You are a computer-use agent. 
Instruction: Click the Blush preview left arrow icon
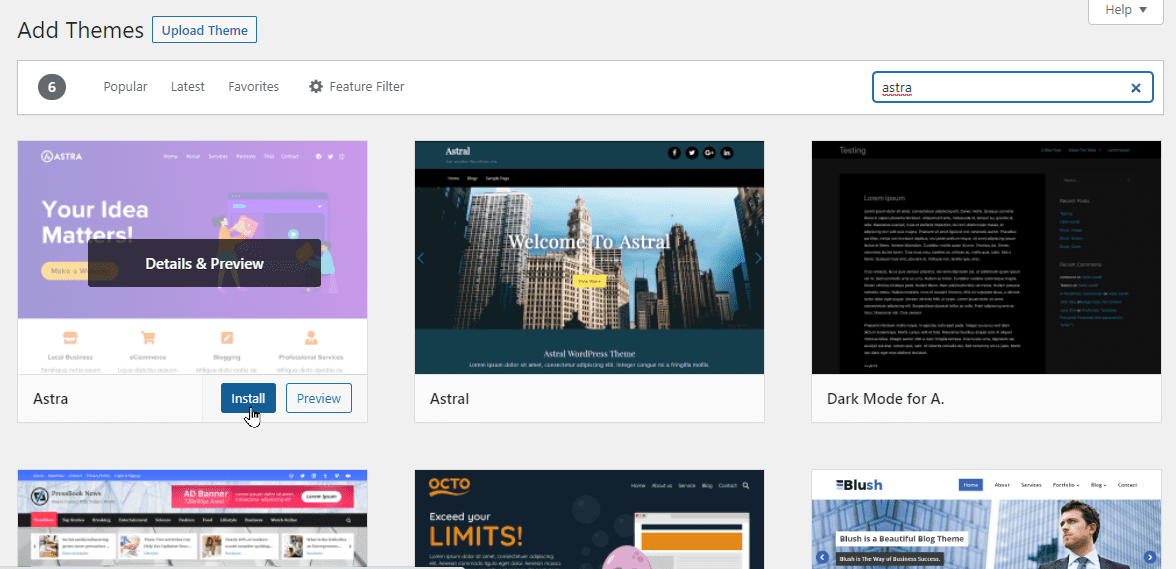[x=823, y=557]
